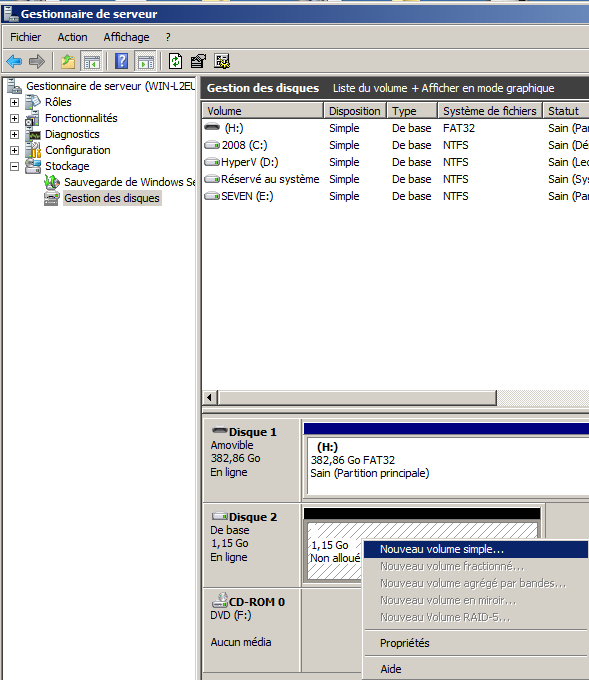Click the Up one level folder icon
This screenshot has width=589, height=680.
(68, 61)
